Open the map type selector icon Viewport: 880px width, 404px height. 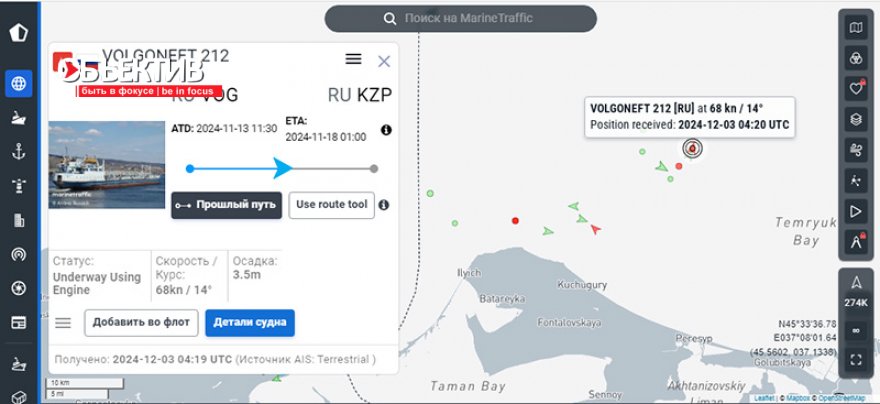point(855,27)
